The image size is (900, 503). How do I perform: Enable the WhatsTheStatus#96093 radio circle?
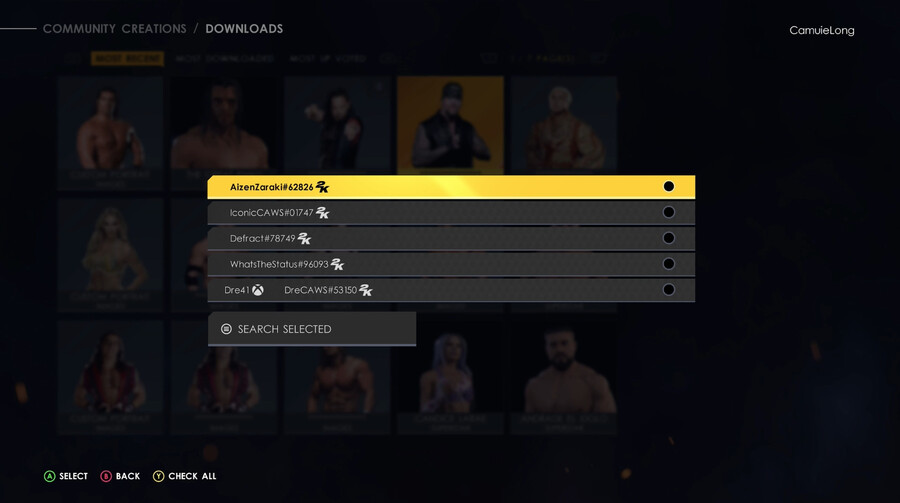point(669,264)
